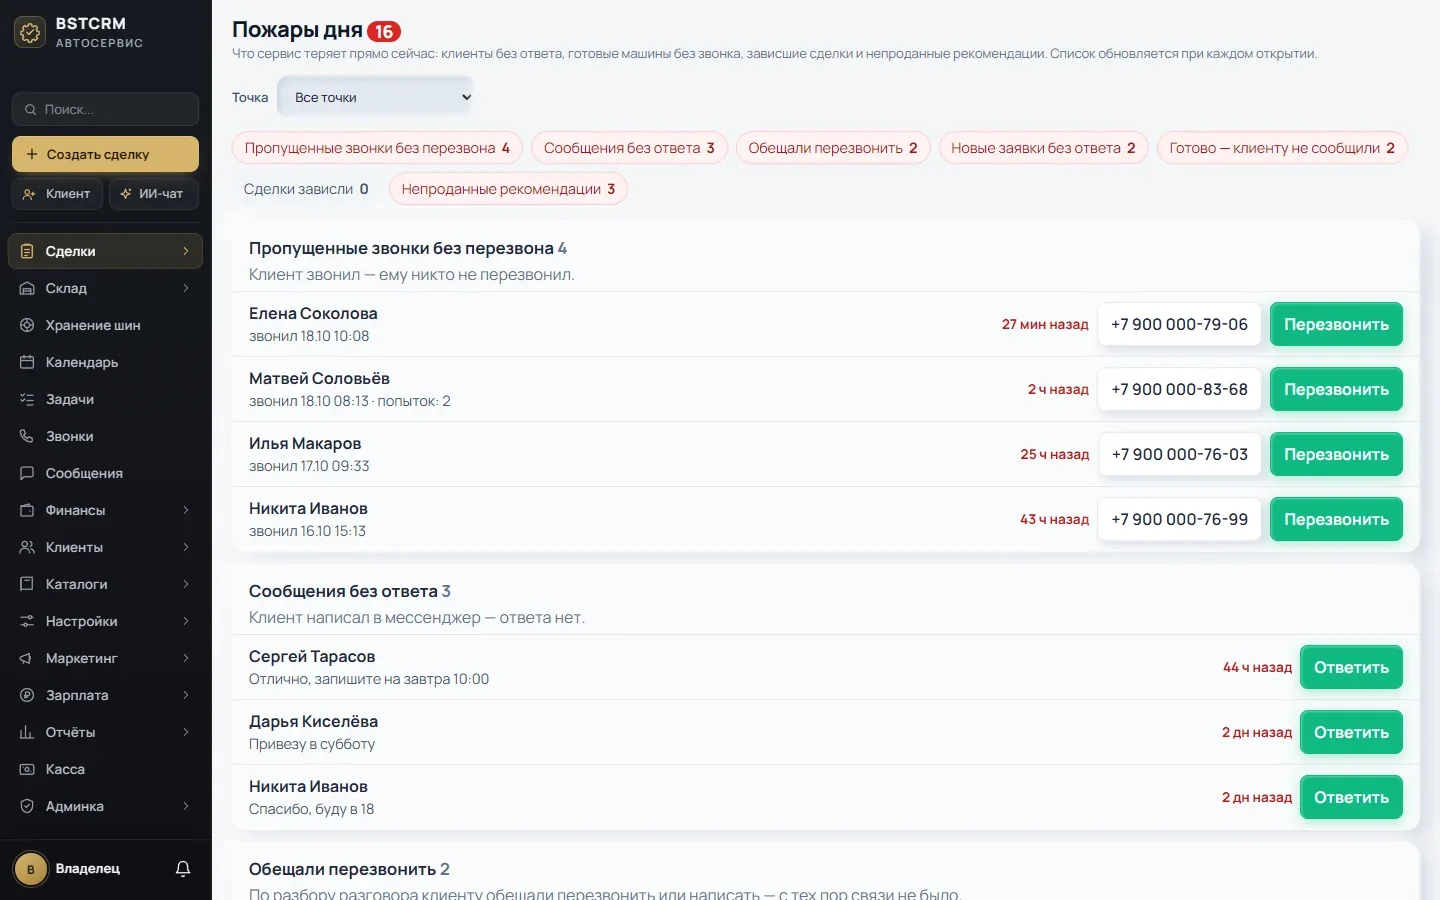This screenshot has height=900, width=1440.
Task: Click phone number +7 900 000-83-68
Action: point(1179,389)
